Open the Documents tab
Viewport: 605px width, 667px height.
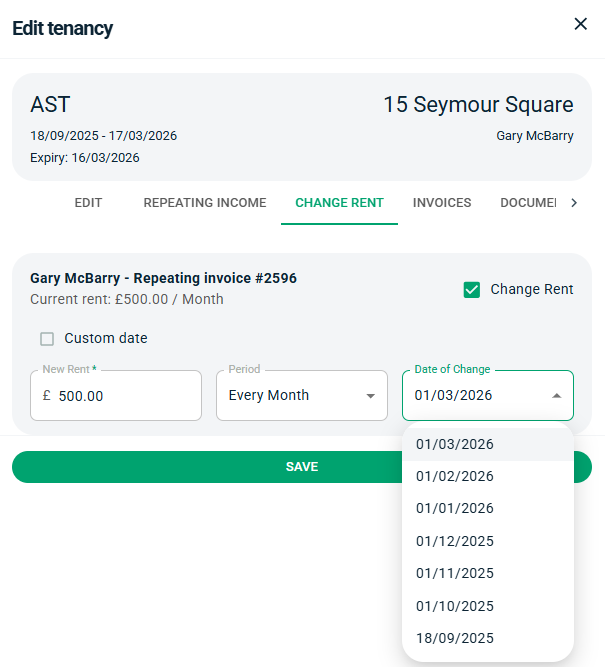click(x=528, y=203)
